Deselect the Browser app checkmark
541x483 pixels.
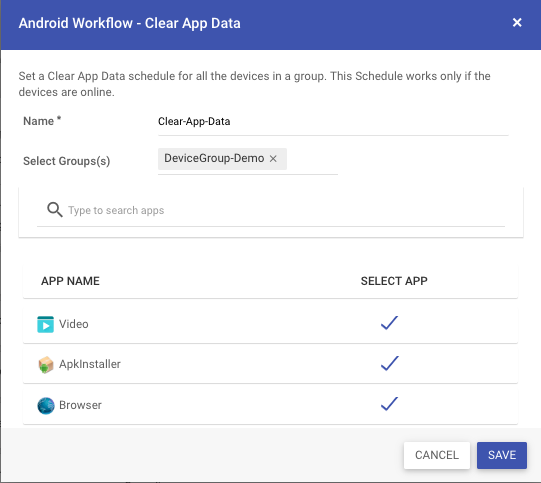click(390, 404)
